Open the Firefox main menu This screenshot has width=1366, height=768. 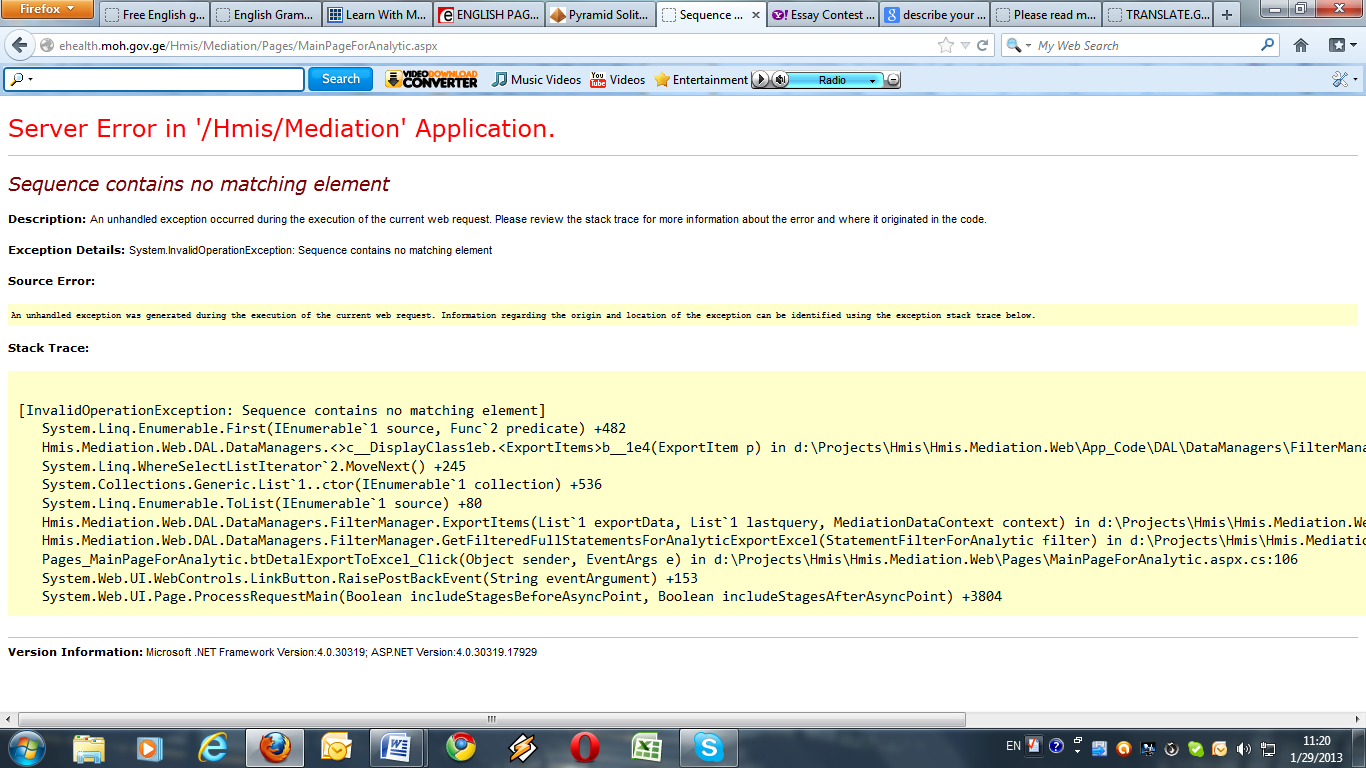click(x=48, y=10)
